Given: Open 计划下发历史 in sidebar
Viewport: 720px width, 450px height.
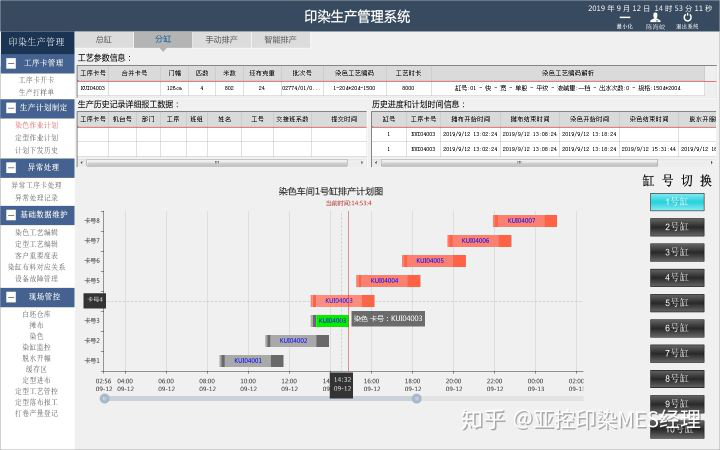Looking at the screenshot, I should coord(36,150).
